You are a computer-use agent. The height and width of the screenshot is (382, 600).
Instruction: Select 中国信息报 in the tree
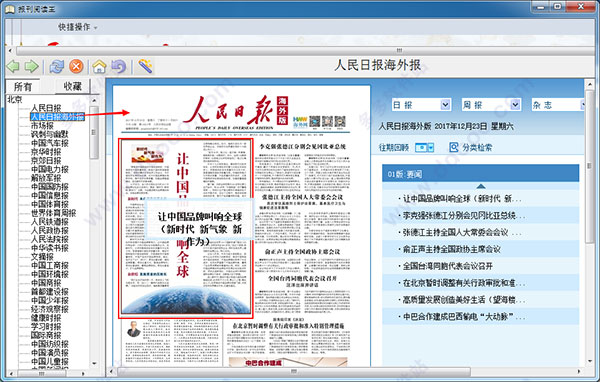(50, 196)
